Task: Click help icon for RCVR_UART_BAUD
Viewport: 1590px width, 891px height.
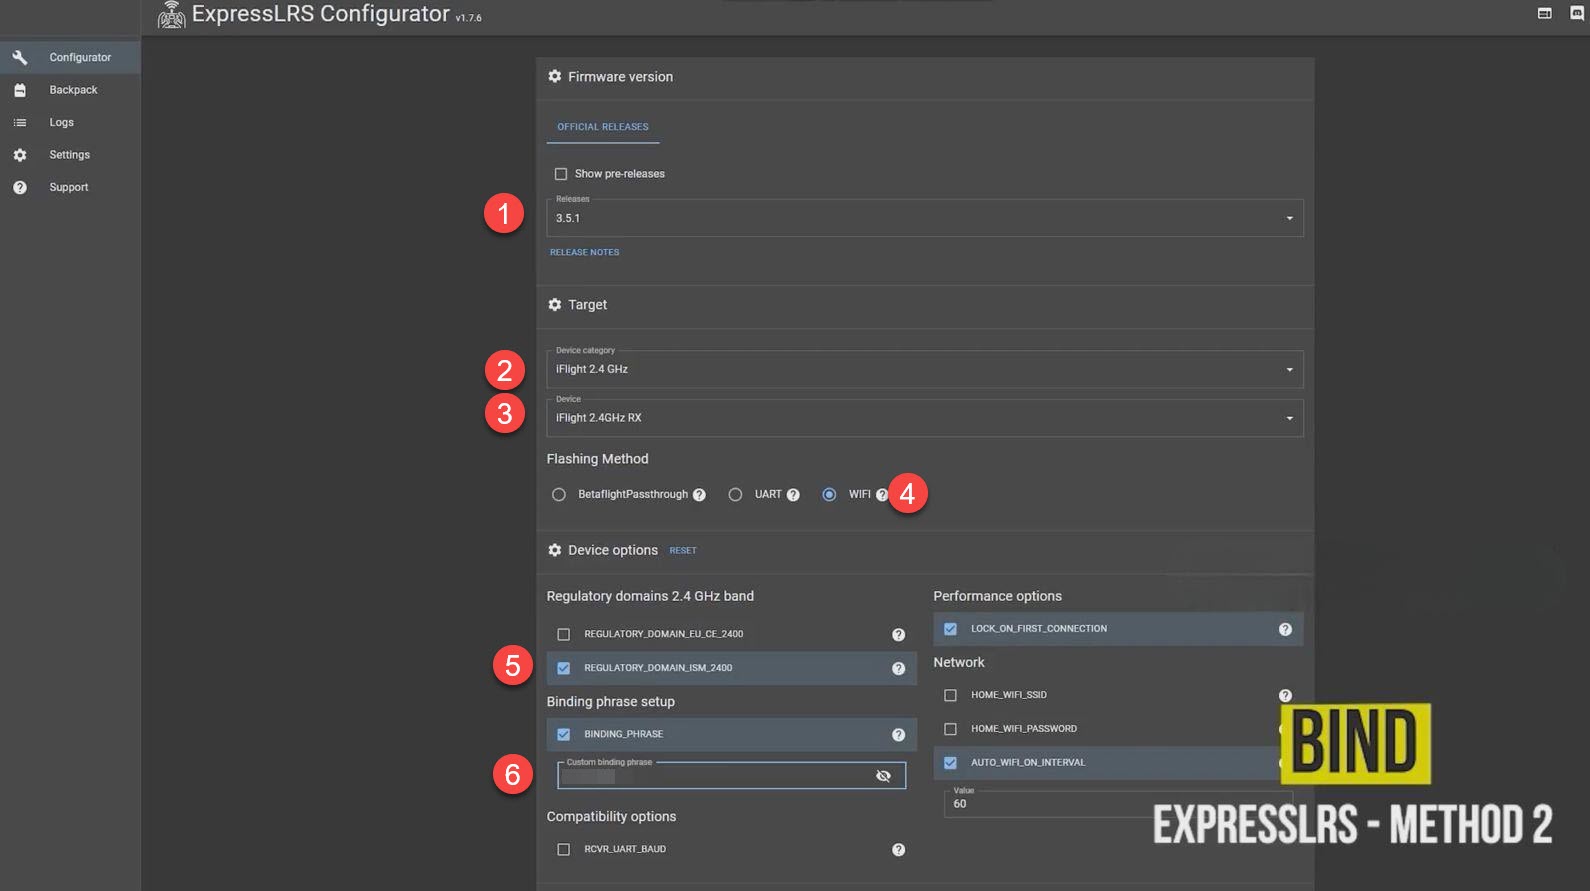Action: (898, 850)
